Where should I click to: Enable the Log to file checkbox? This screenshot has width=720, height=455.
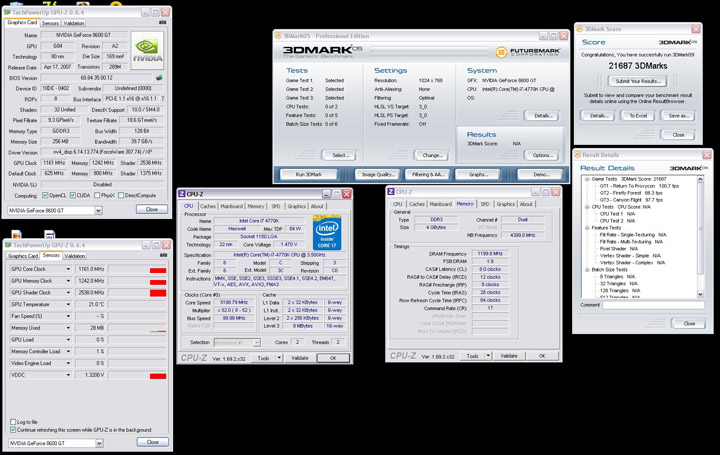coord(13,421)
